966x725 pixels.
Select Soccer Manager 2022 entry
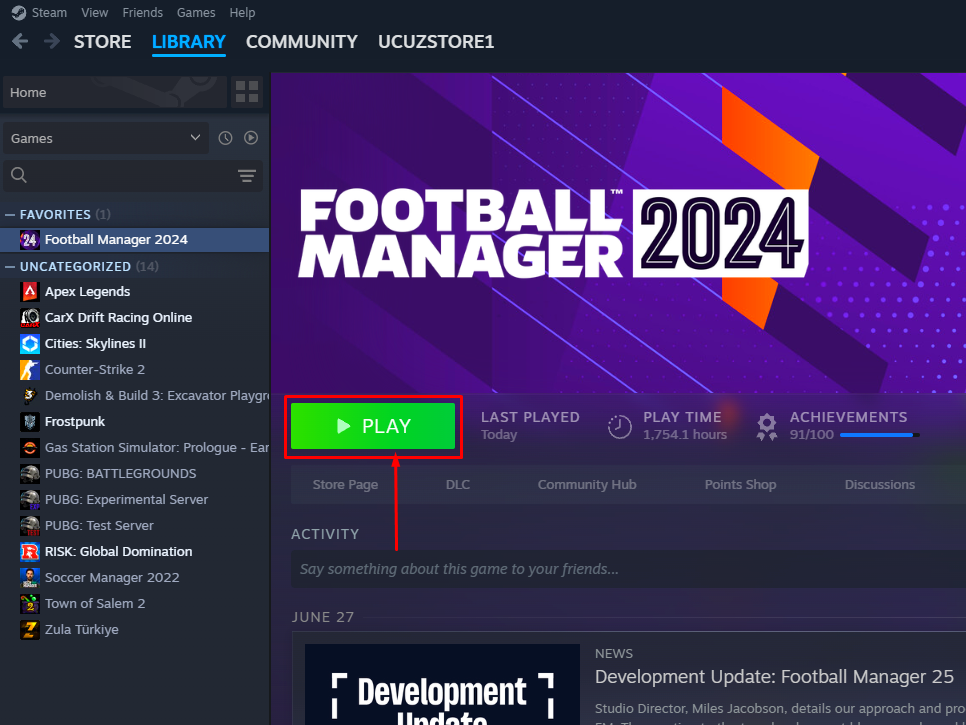pos(135,578)
